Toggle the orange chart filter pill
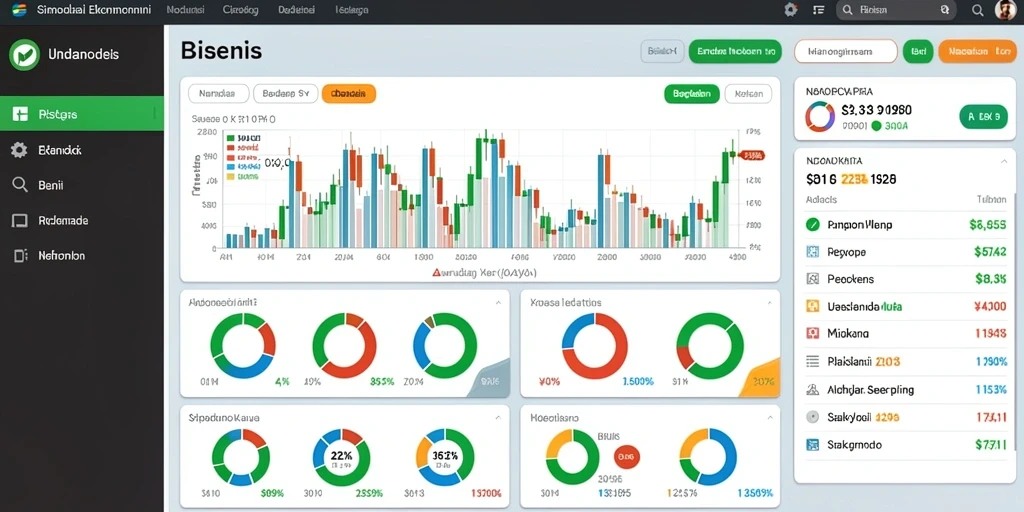 point(349,94)
